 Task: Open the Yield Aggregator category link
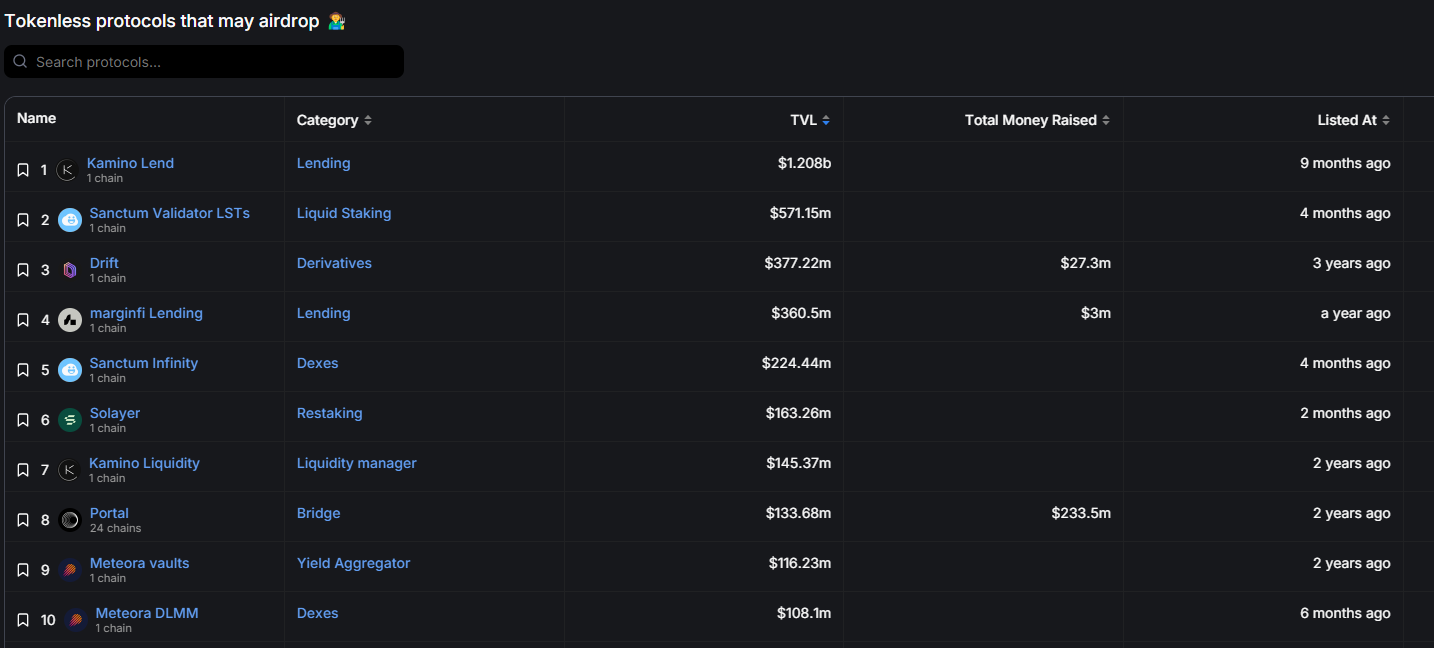tap(353, 563)
